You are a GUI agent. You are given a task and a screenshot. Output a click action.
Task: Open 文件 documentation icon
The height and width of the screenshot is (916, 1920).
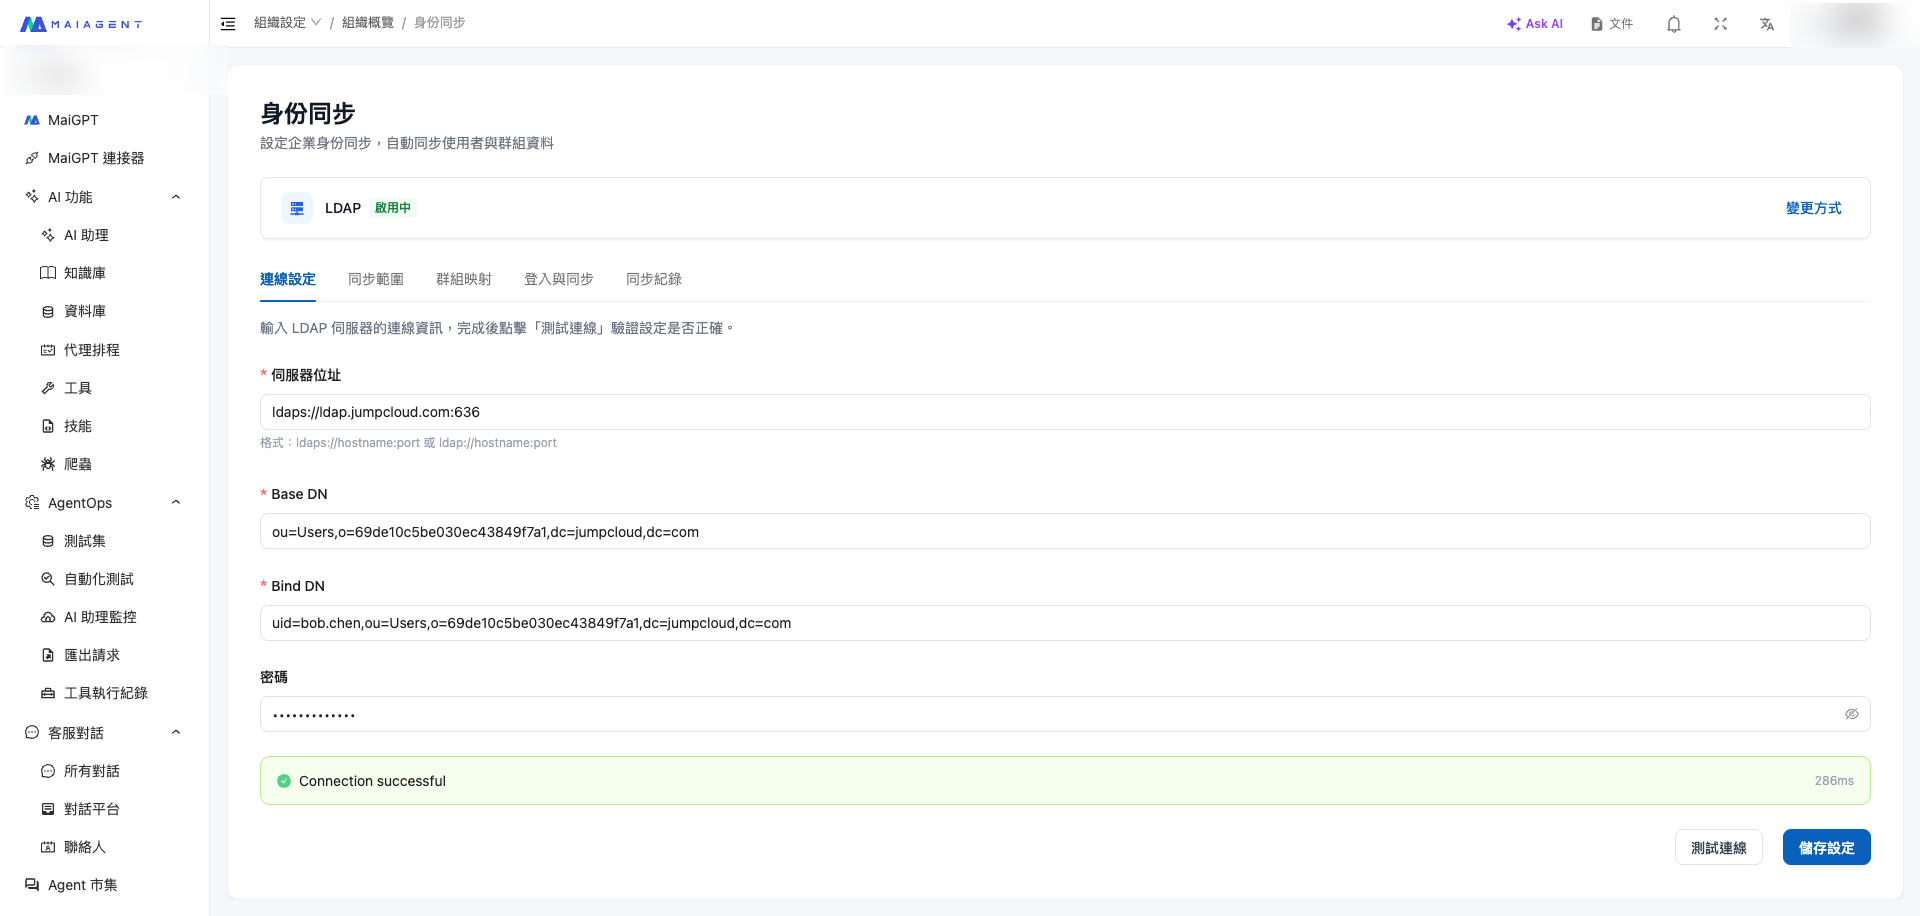[1611, 24]
